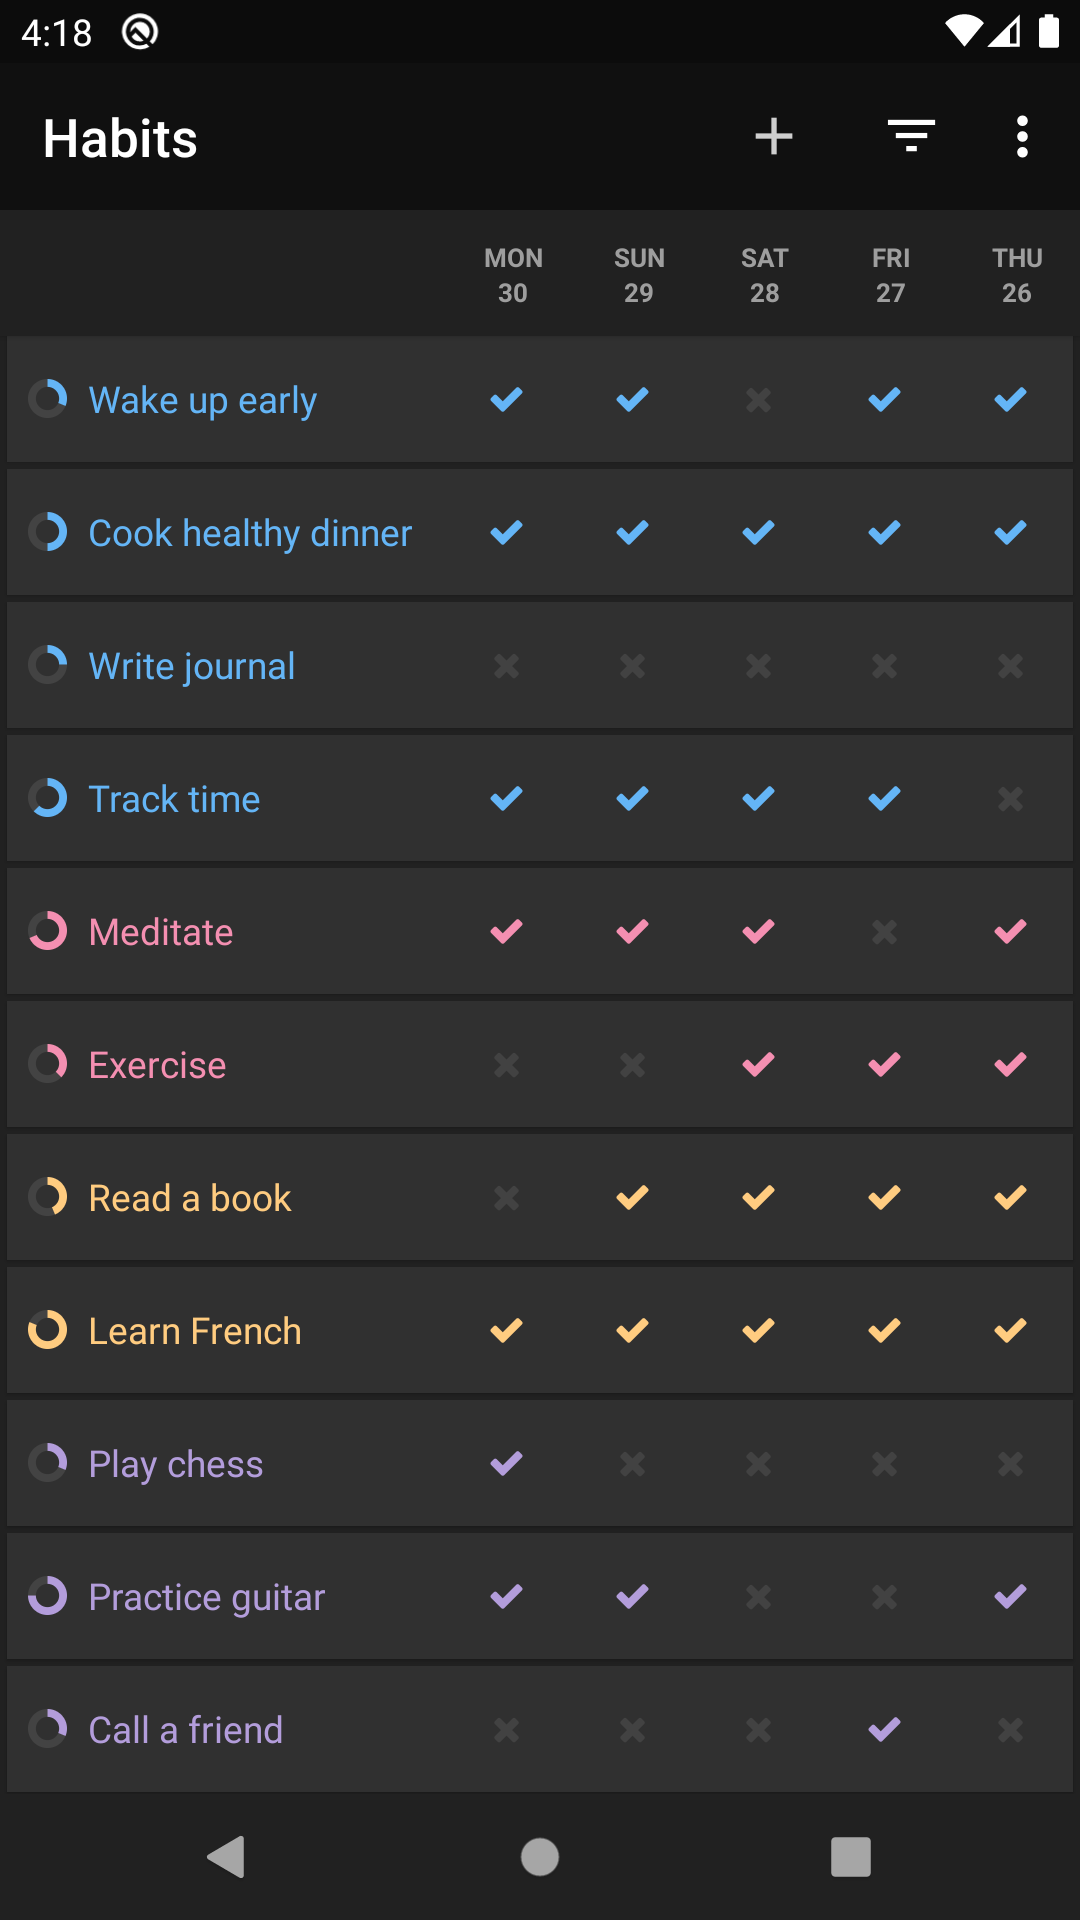Tap the recent apps square button
The width and height of the screenshot is (1080, 1920).
click(x=850, y=1857)
